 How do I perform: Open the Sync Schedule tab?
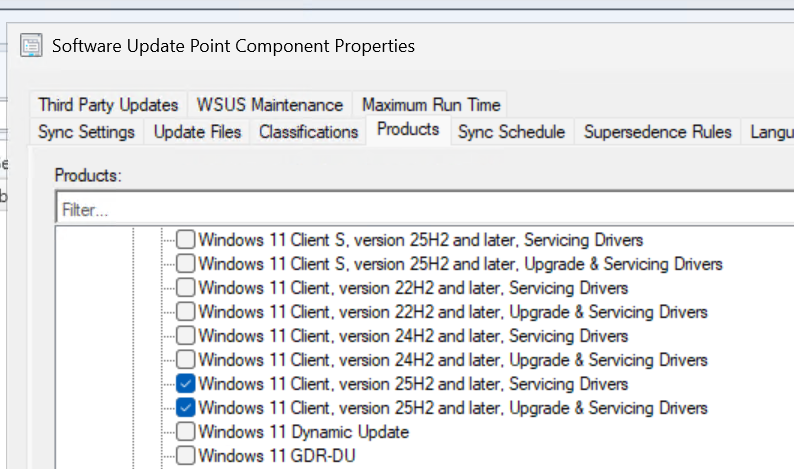511,132
